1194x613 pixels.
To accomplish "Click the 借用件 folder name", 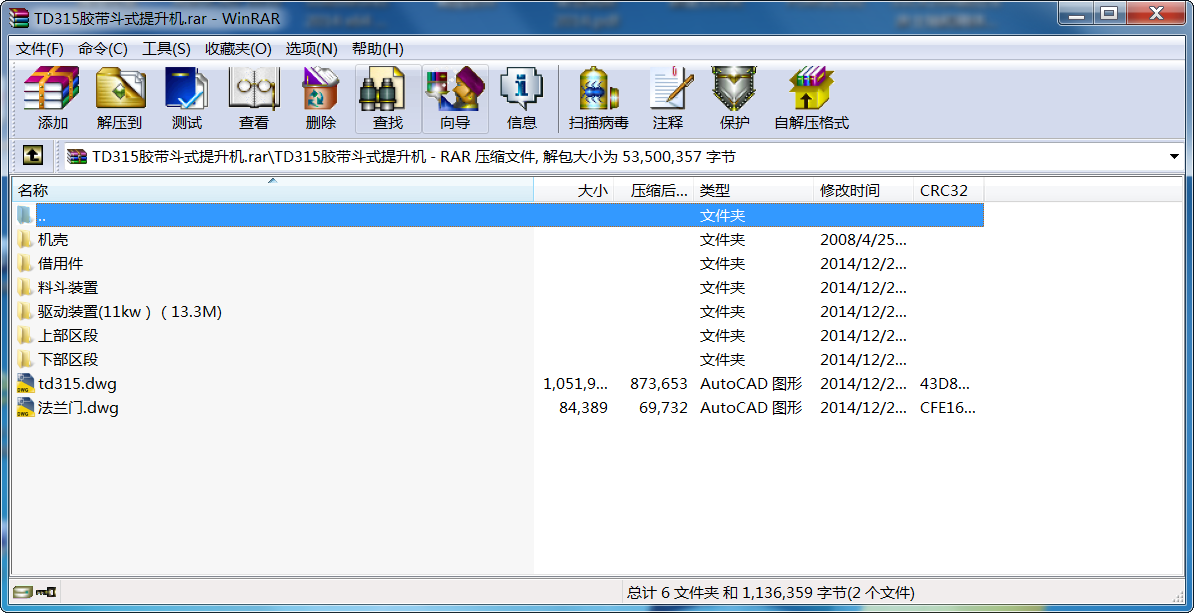I will [x=60, y=263].
